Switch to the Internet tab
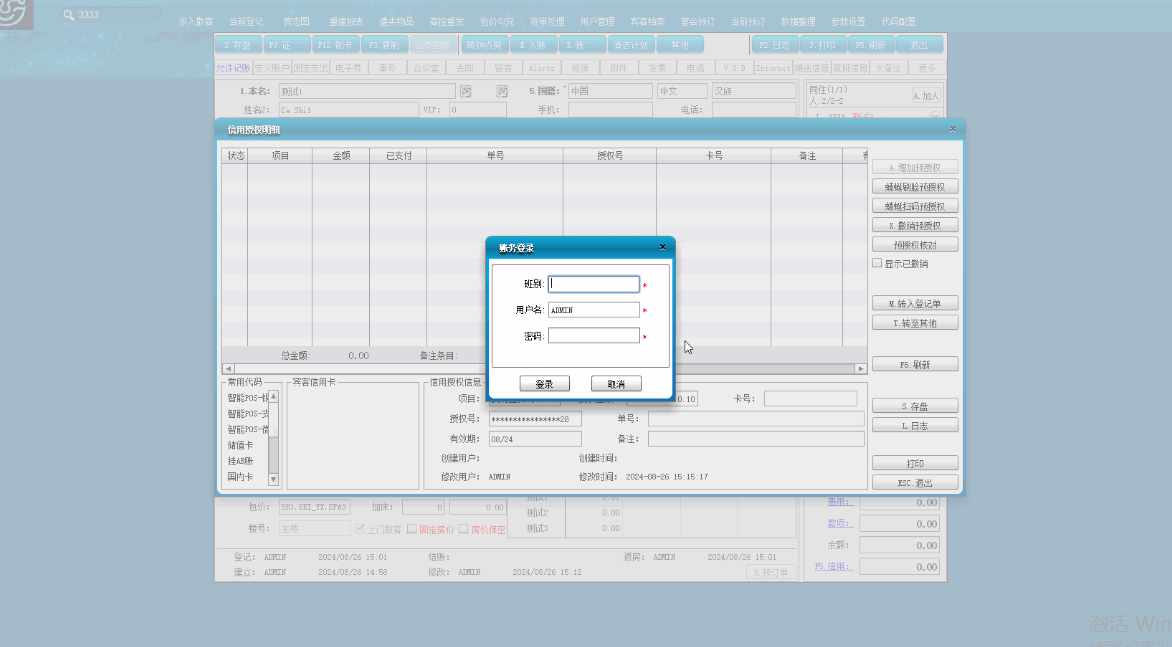The width and height of the screenshot is (1172, 647). click(x=773, y=68)
